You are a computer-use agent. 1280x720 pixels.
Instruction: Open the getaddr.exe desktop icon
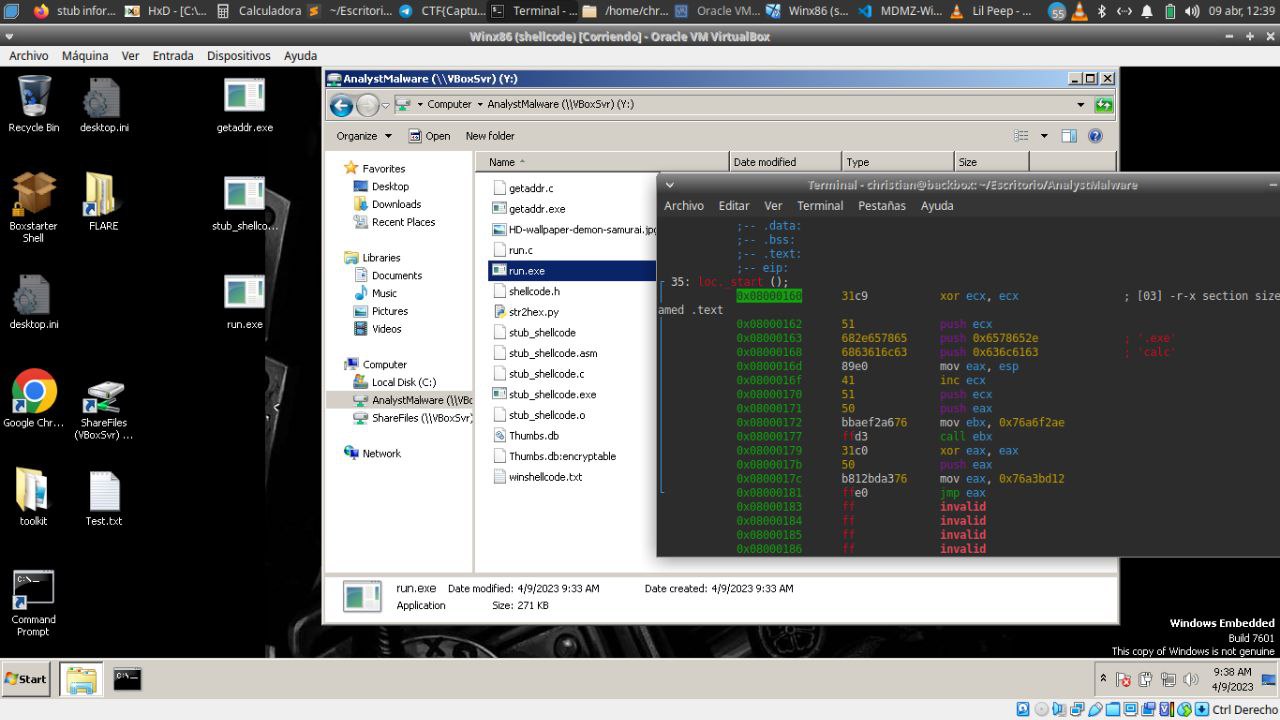[245, 104]
